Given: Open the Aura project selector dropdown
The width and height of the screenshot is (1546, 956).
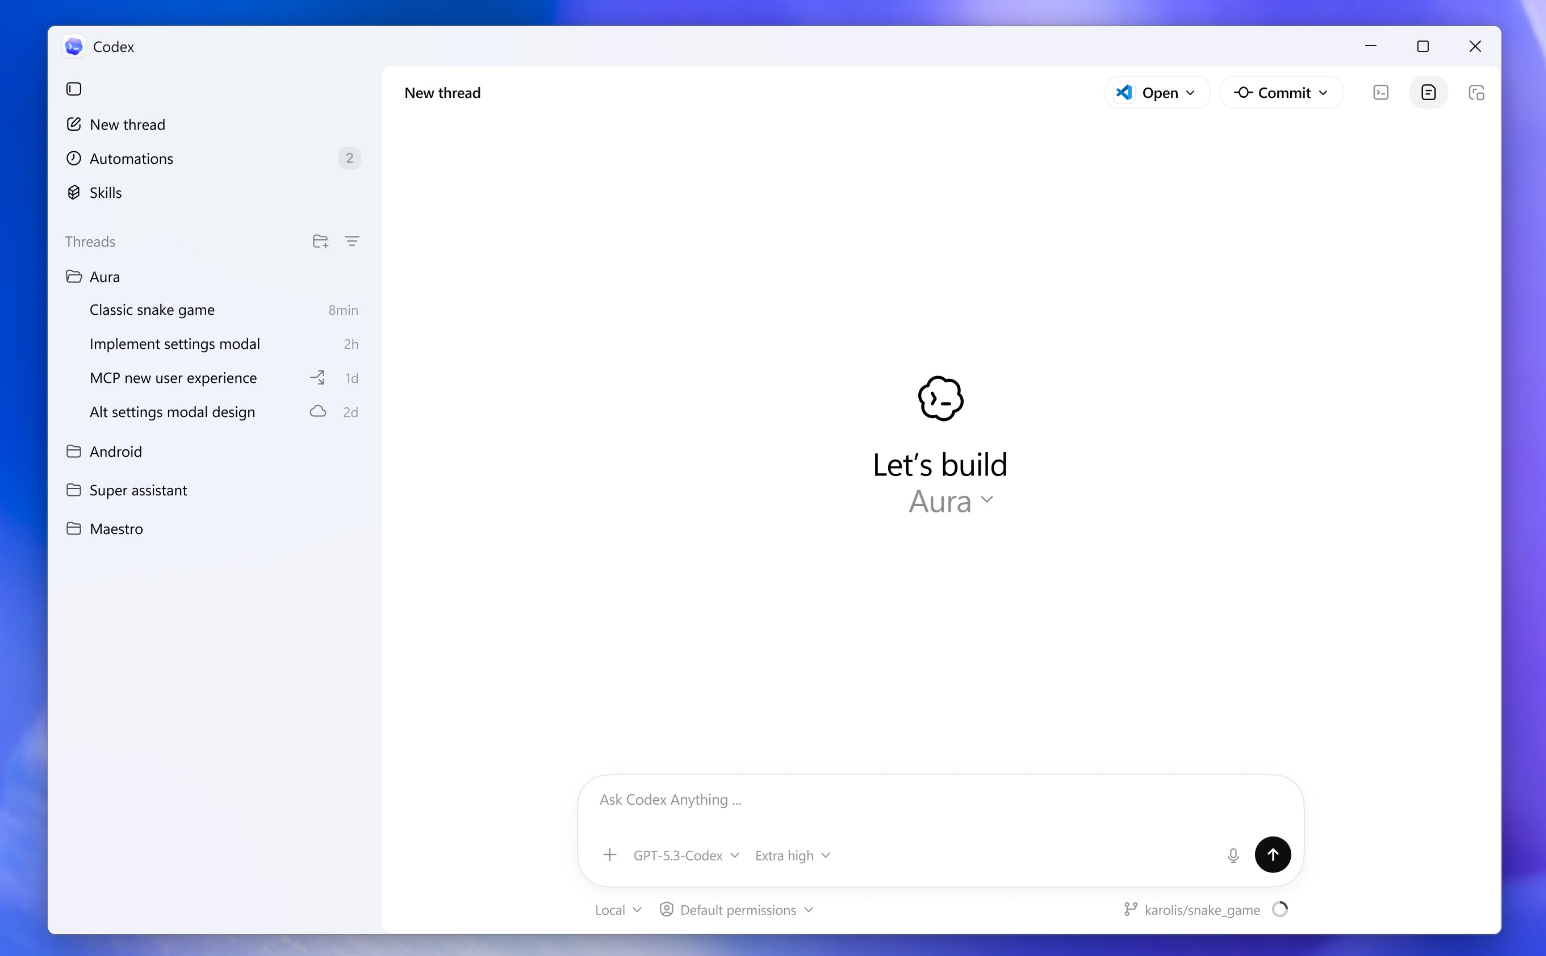Looking at the screenshot, I should (x=951, y=501).
